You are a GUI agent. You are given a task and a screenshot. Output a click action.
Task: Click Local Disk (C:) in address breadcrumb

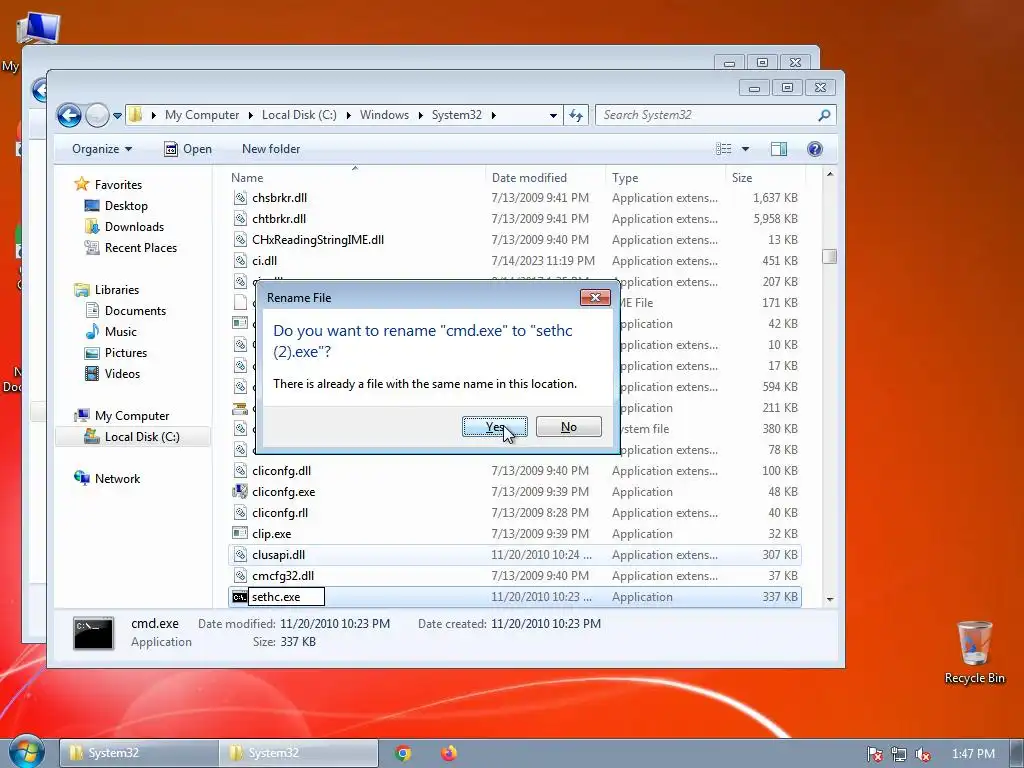299,115
